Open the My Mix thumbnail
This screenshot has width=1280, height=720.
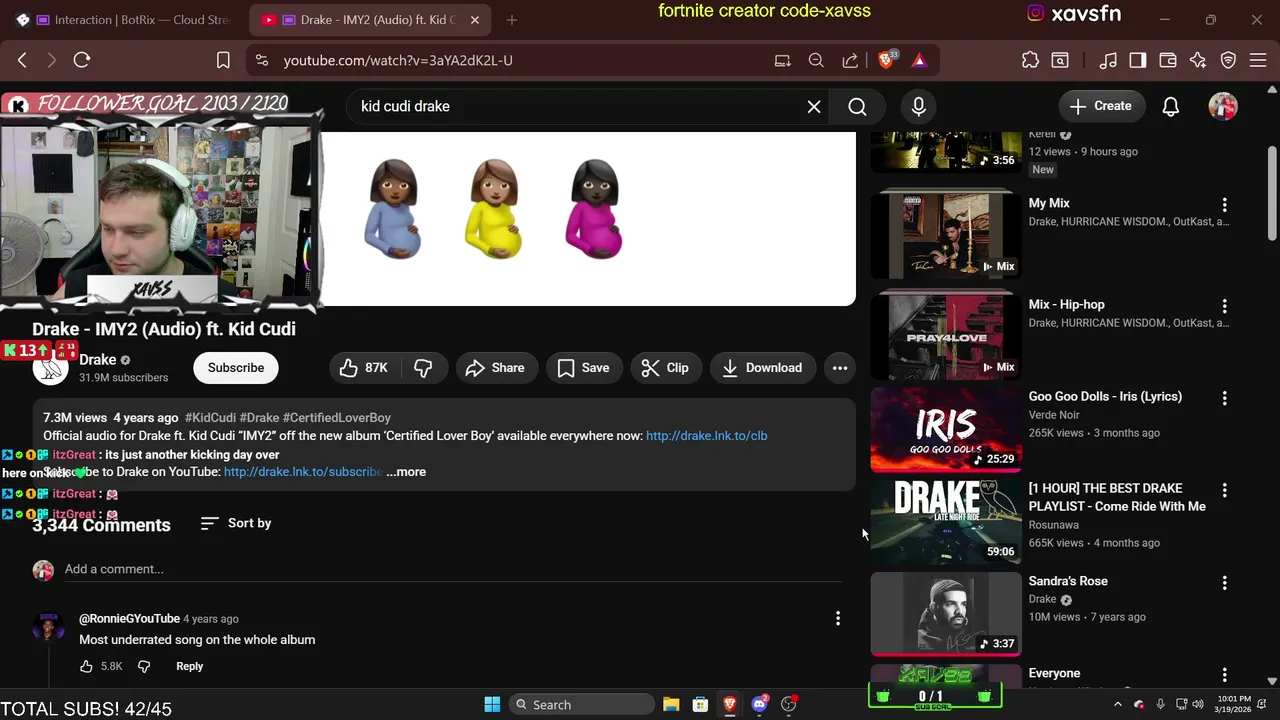946,235
